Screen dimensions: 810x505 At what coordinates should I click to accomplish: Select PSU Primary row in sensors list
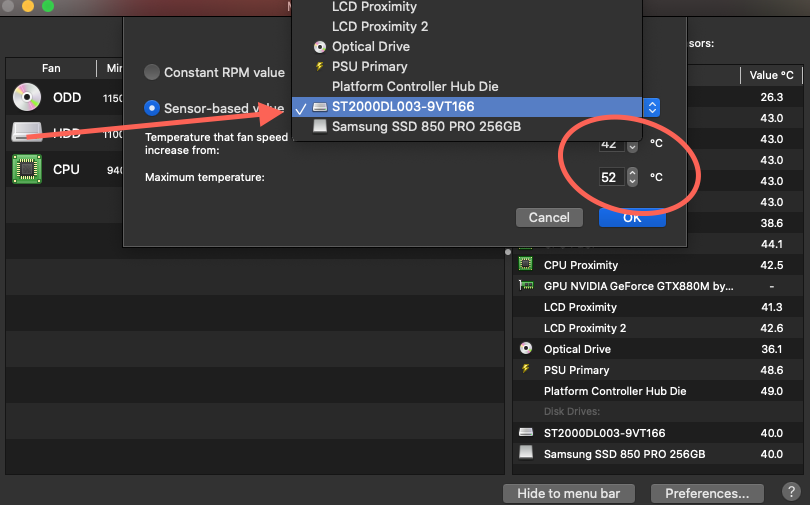coord(658,370)
